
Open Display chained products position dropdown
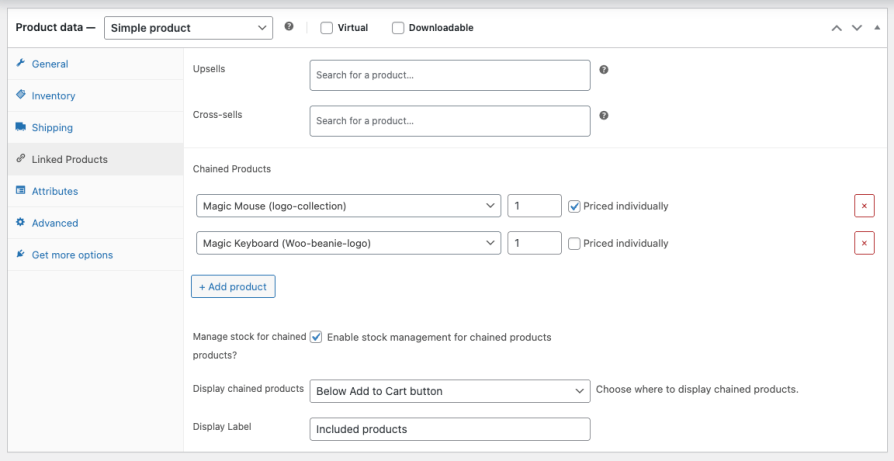coord(450,391)
